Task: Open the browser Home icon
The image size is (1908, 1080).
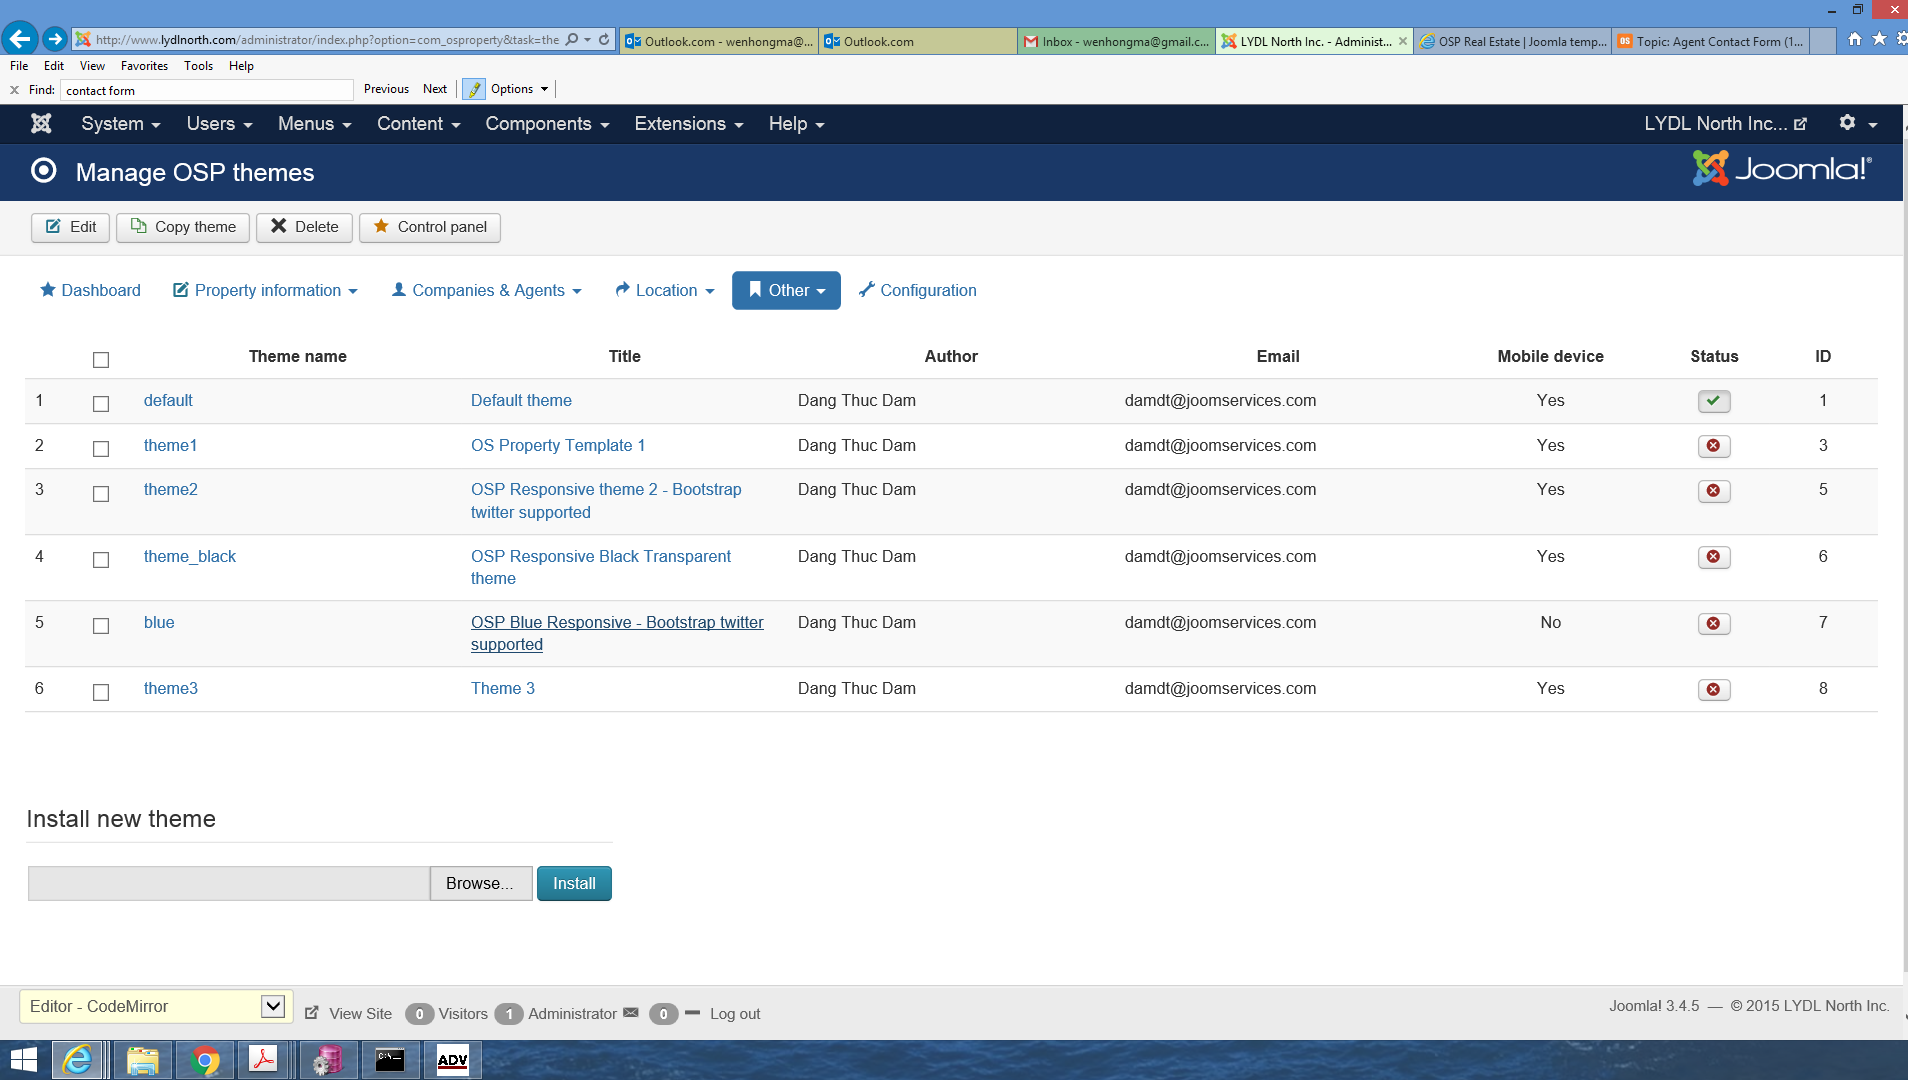Action: 1855,39
